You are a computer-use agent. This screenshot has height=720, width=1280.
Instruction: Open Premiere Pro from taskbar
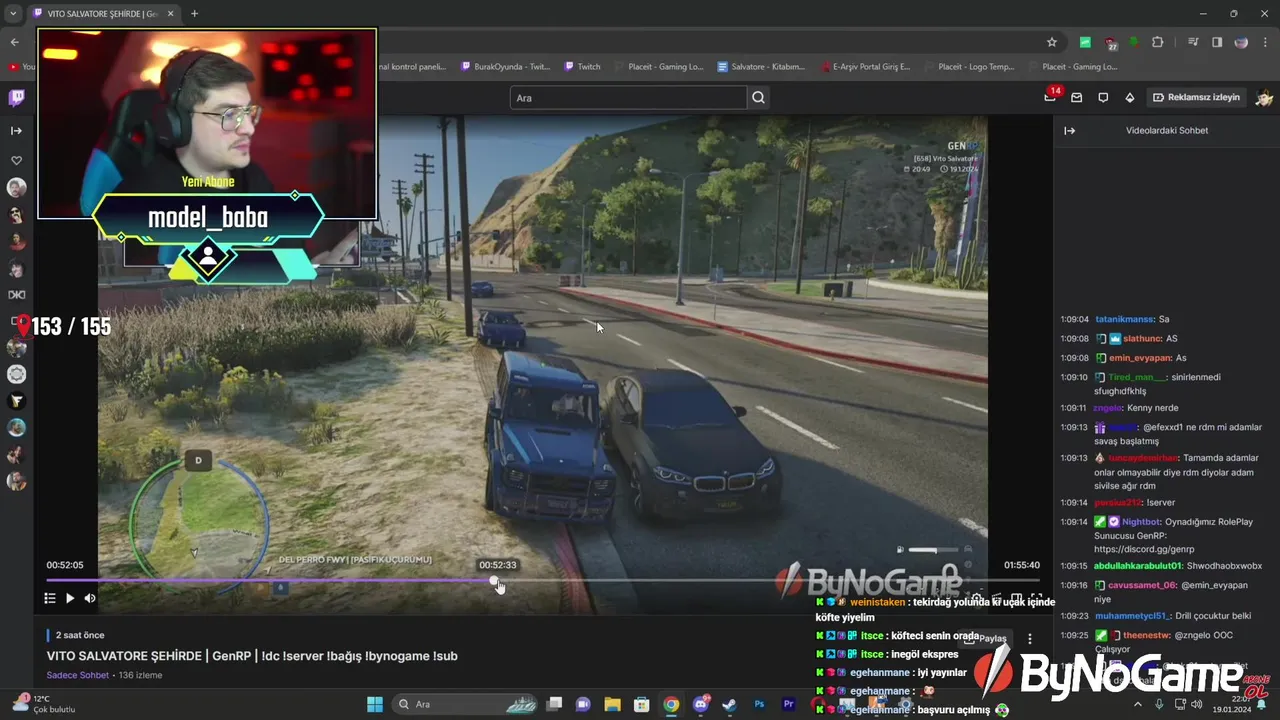coord(789,704)
